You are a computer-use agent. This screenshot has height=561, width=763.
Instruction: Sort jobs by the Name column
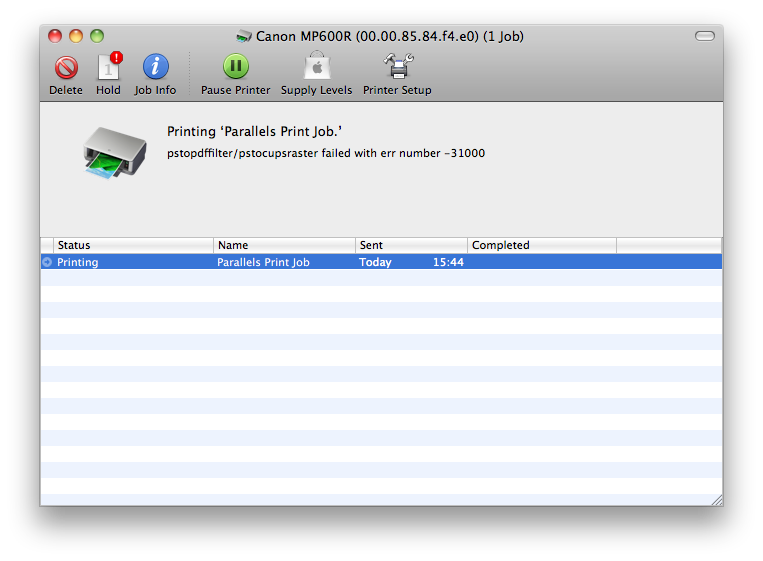pos(284,245)
